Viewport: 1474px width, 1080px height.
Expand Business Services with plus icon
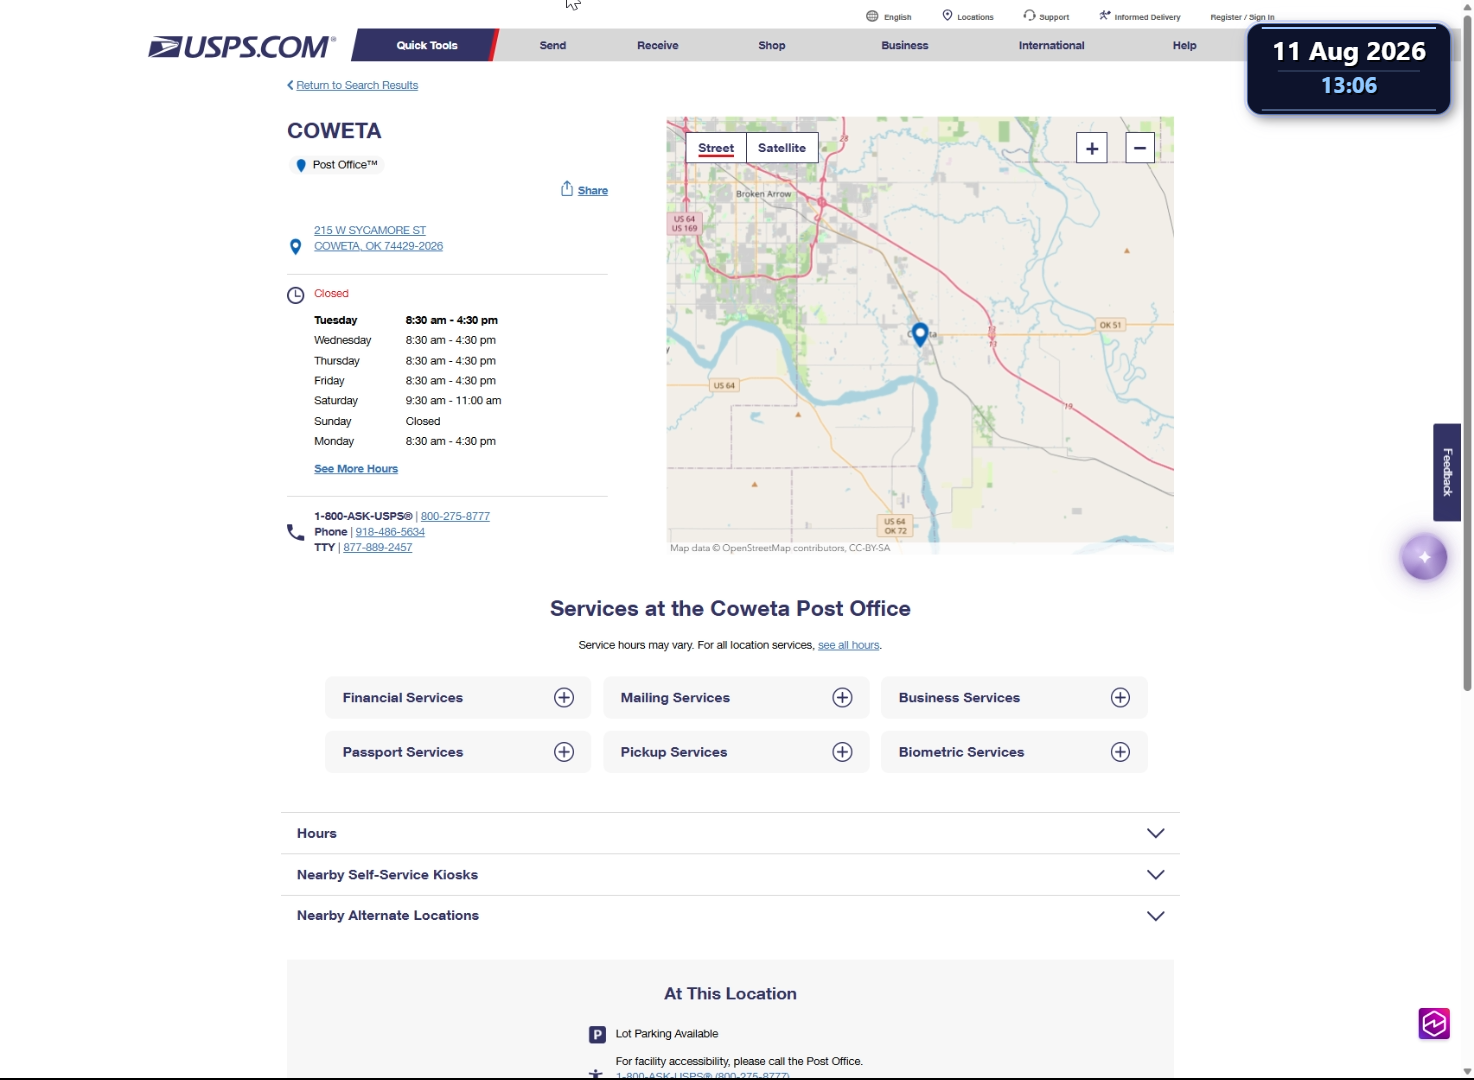click(1121, 698)
